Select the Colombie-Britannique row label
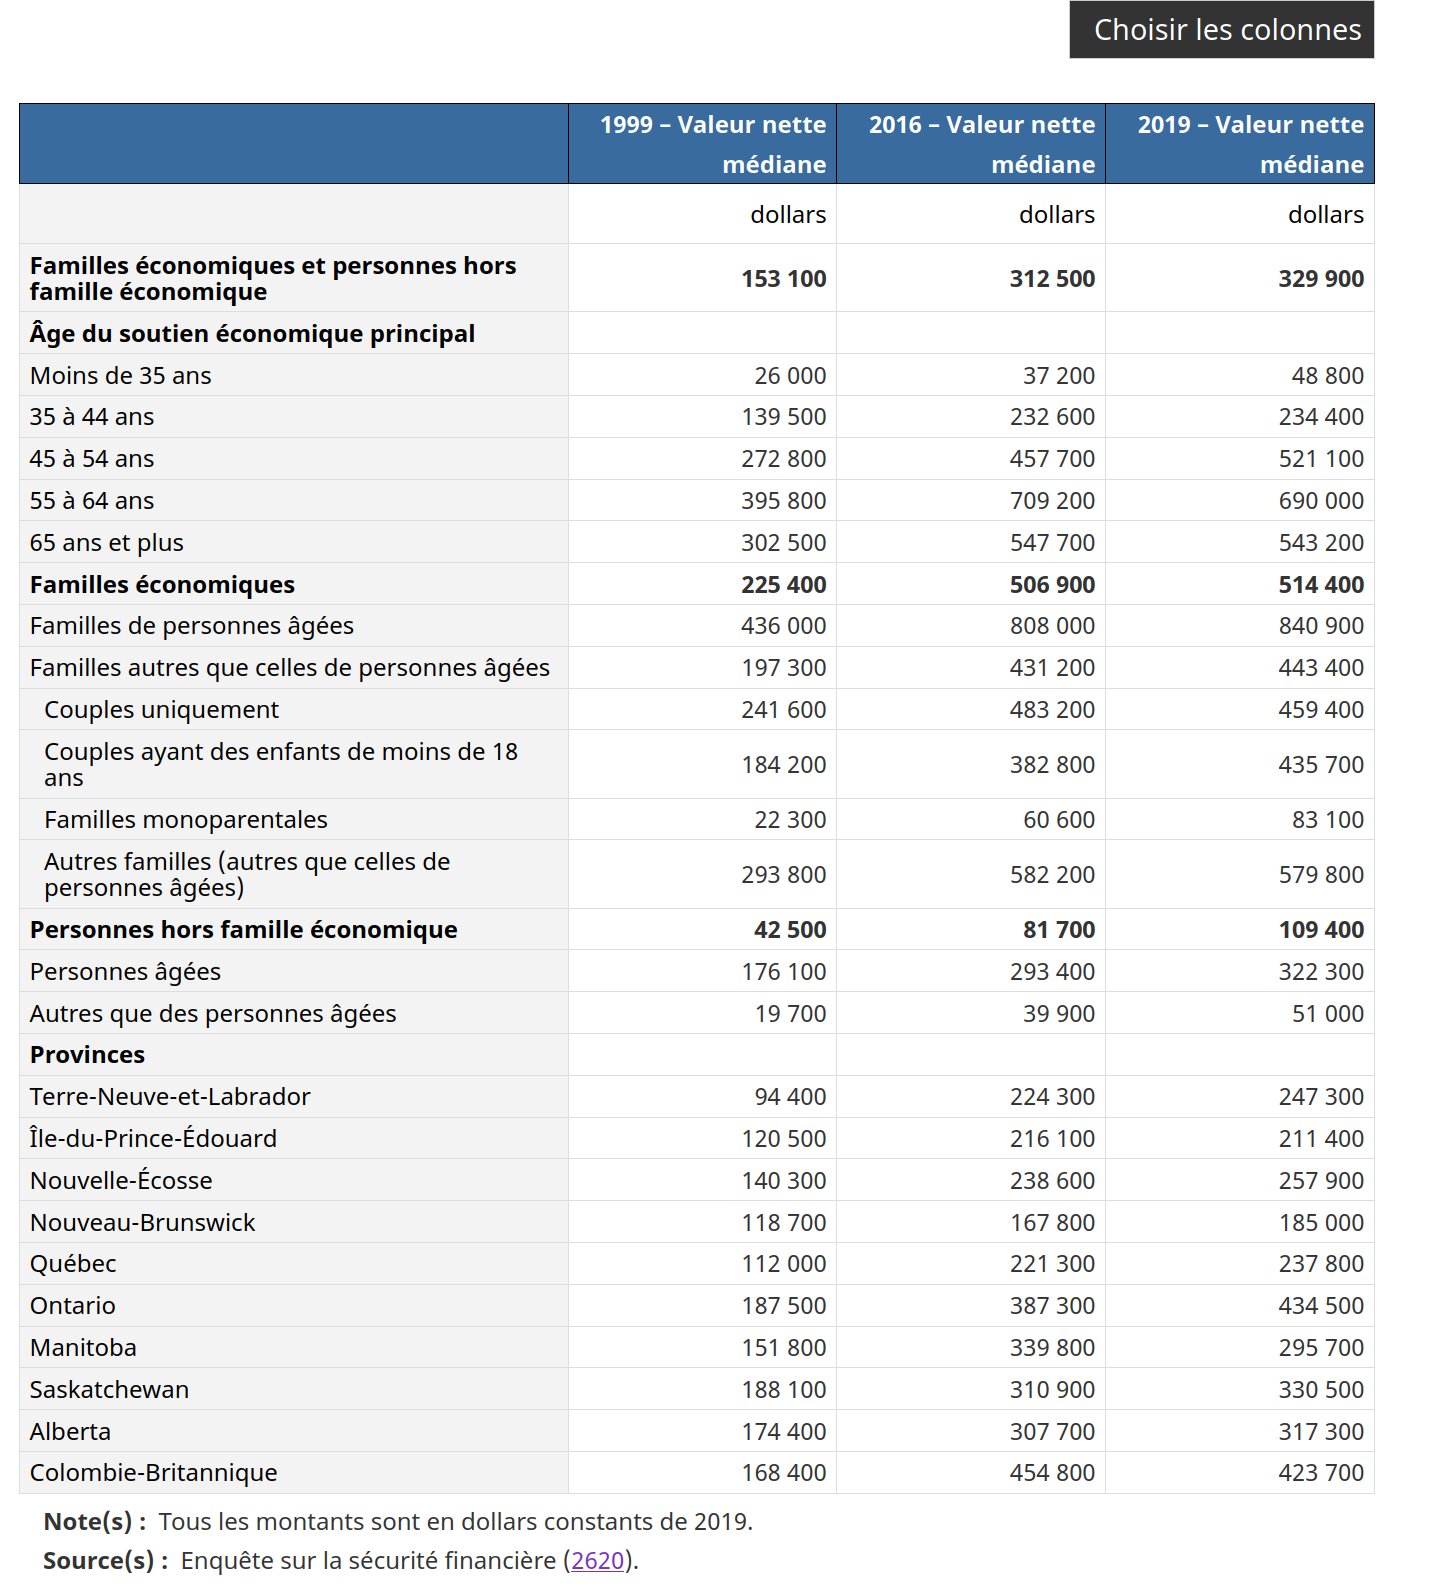The width and height of the screenshot is (1433, 1594). click(x=154, y=1472)
